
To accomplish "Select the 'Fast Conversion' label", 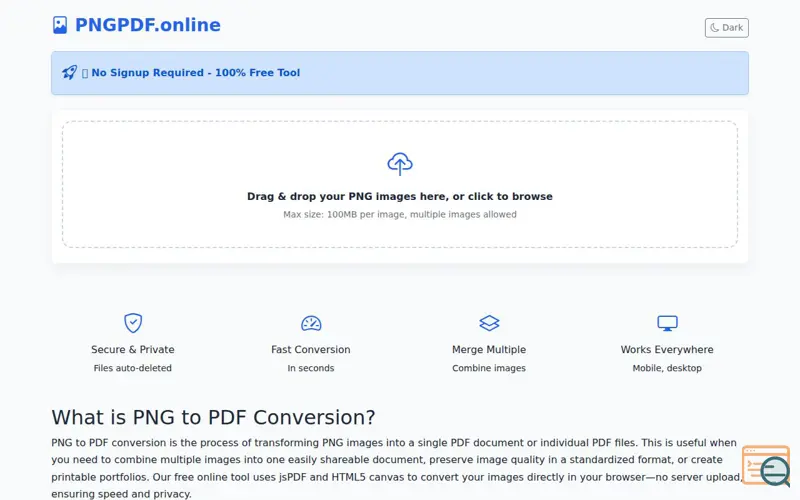I will point(311,349).
